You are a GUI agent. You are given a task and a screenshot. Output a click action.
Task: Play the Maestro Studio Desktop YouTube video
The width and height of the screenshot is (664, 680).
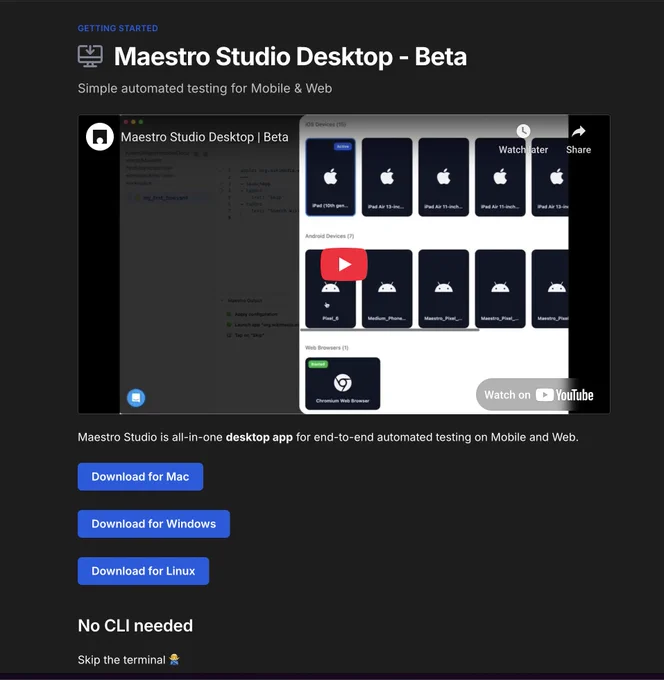point(344,264)
